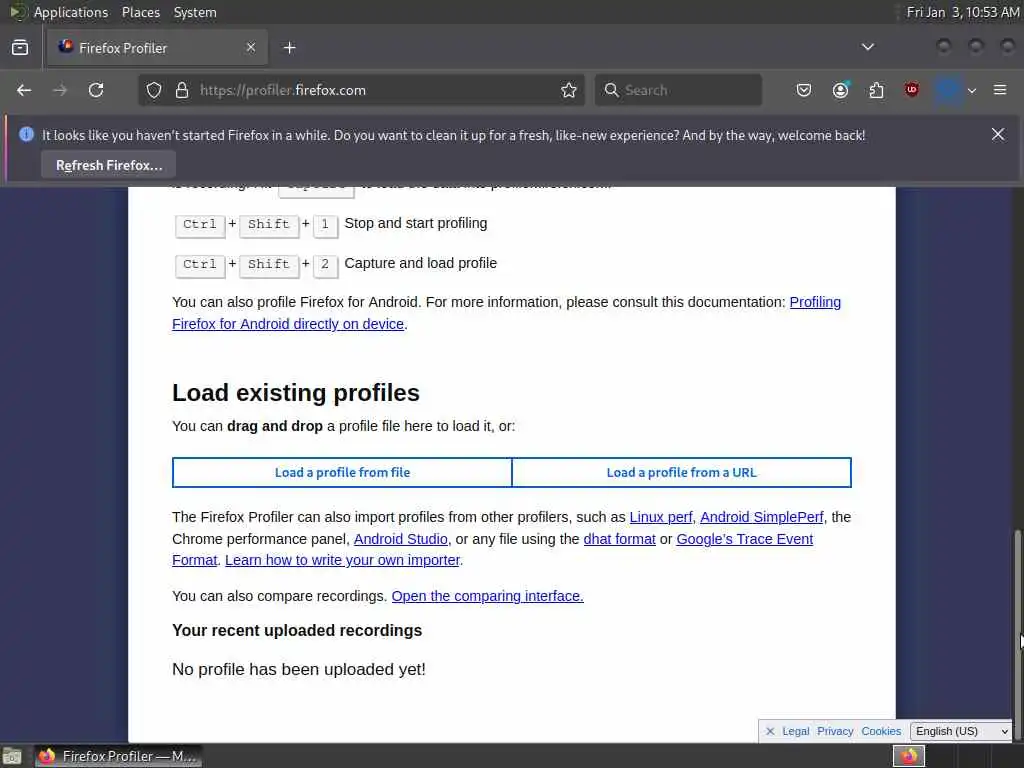Open the Firefox account icon

click(x=840, y=90)
